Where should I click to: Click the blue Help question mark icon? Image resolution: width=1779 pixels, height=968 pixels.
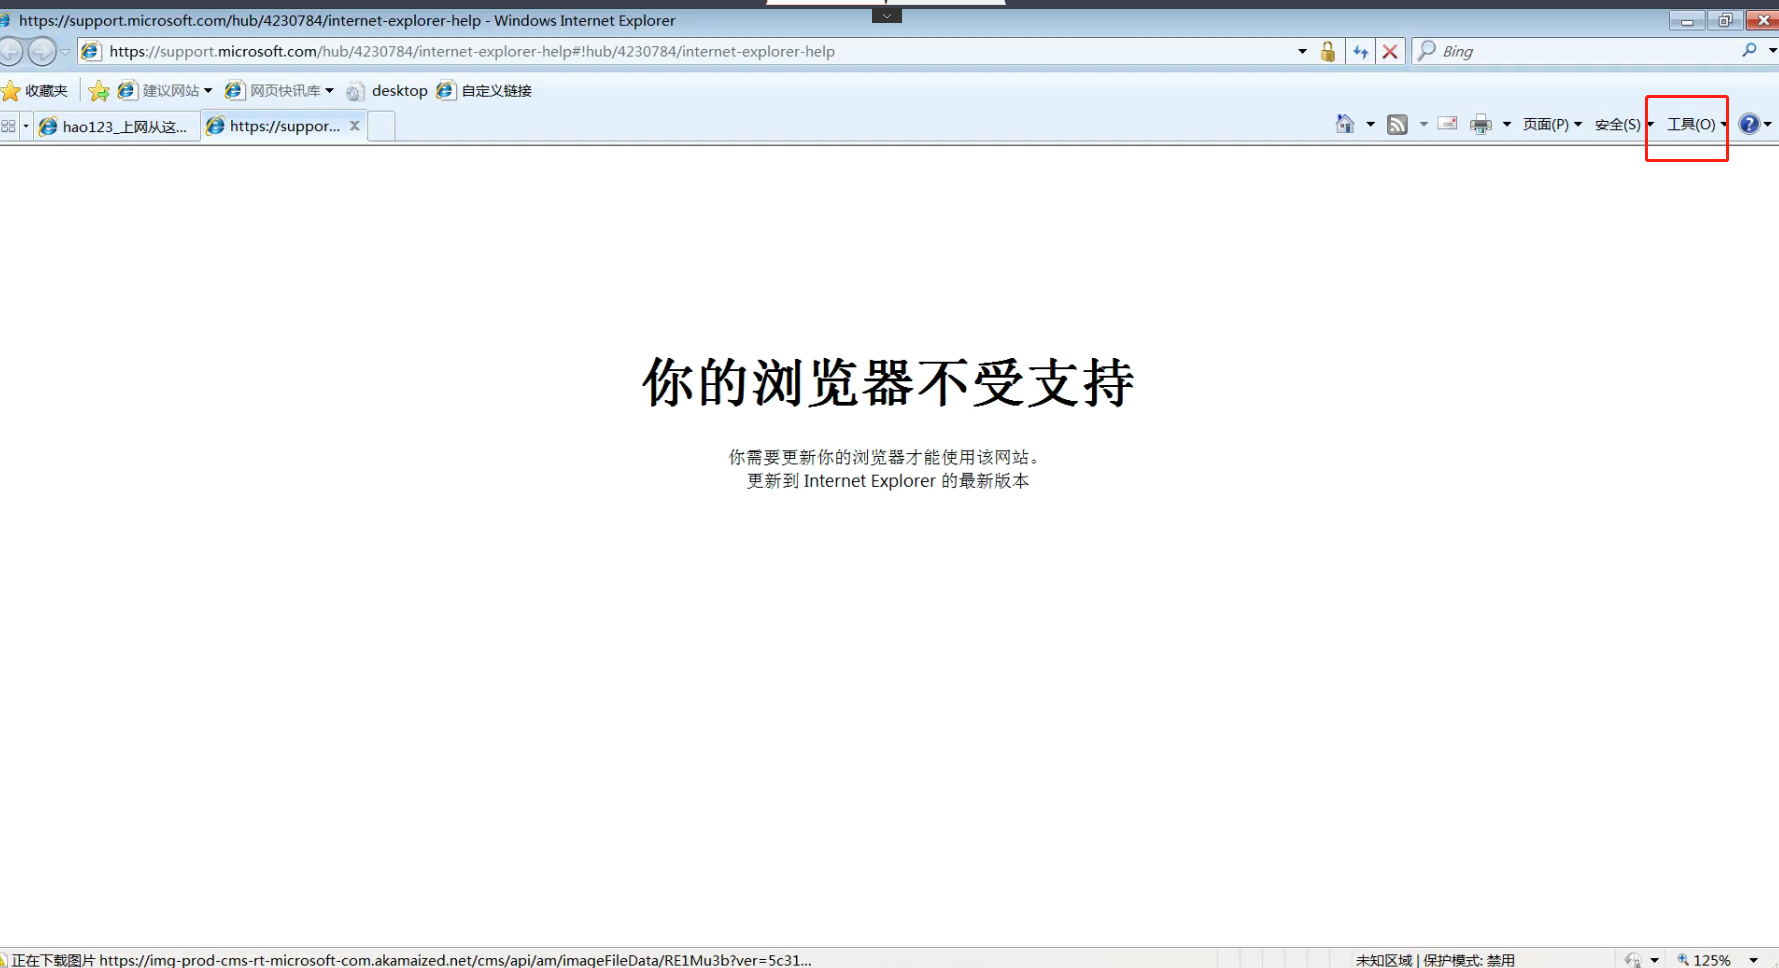point(1749,124)
